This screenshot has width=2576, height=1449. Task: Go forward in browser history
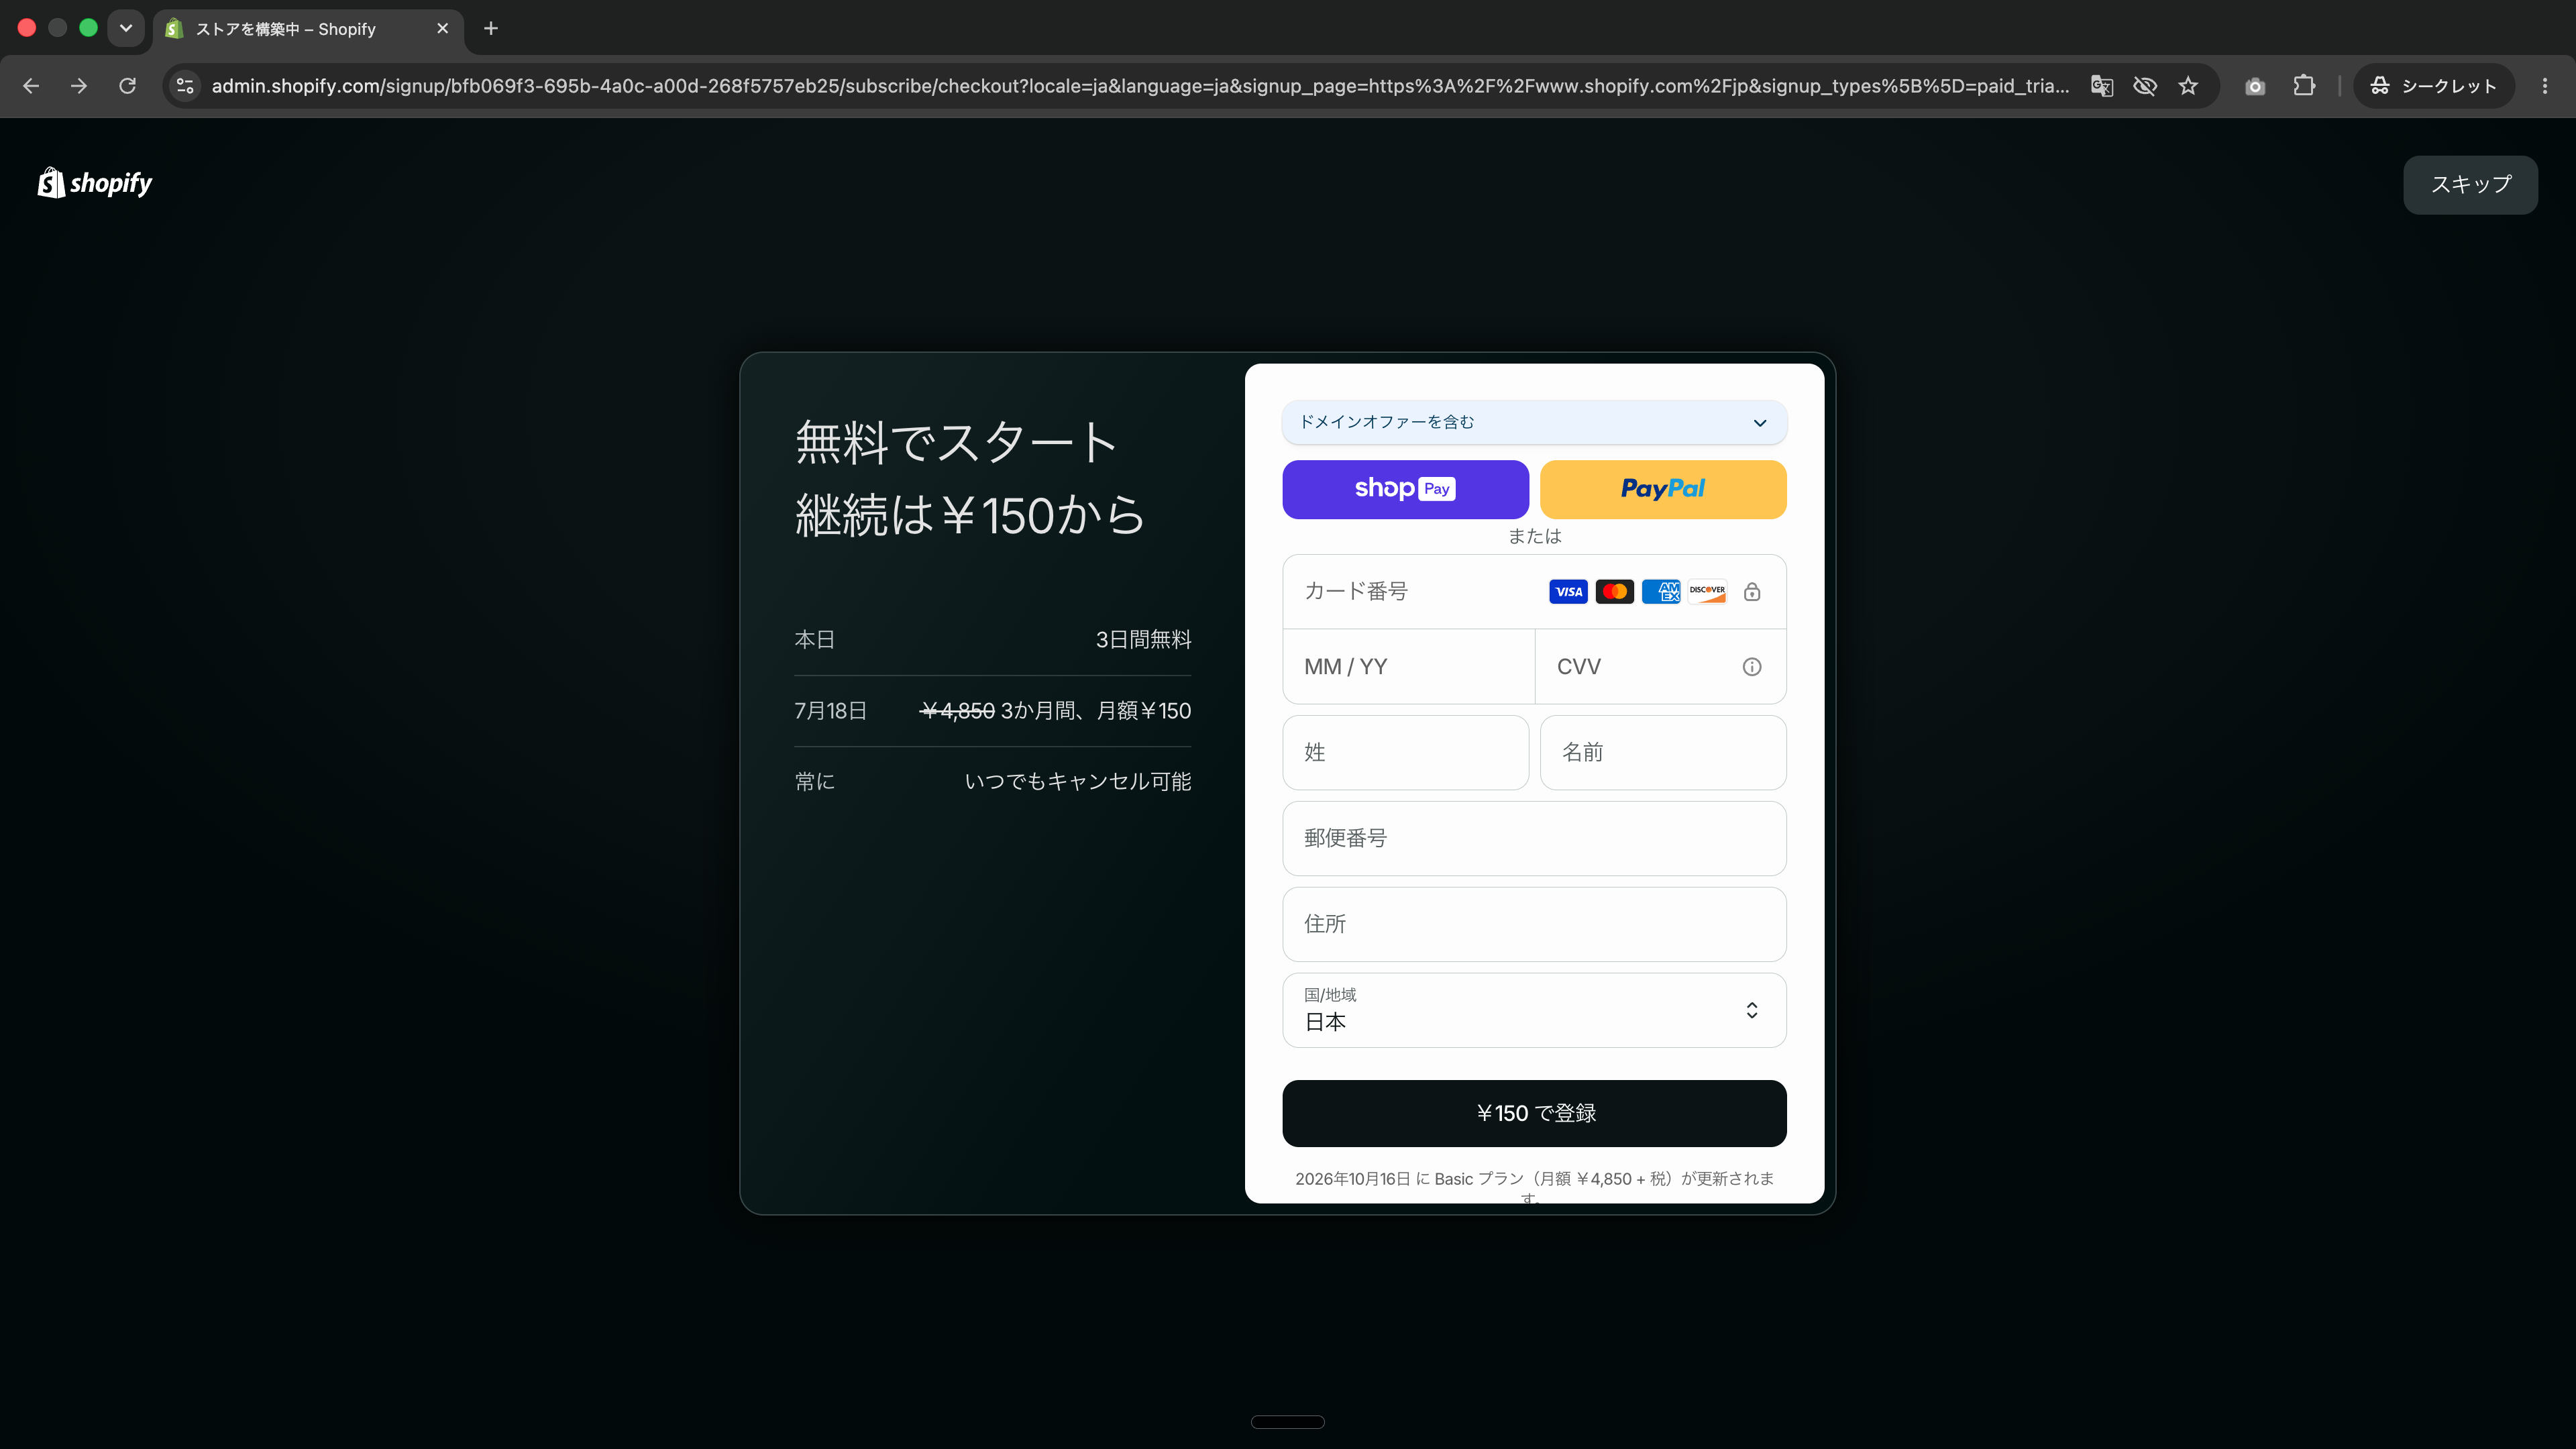[79, 86]
